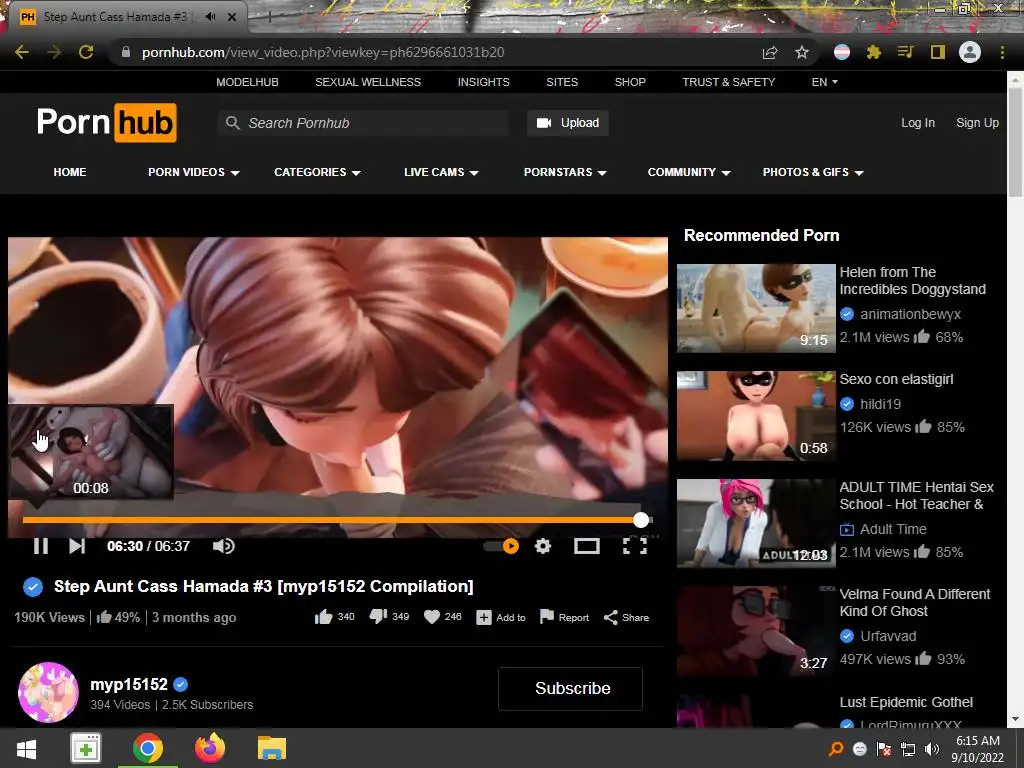Open the media controls icon in Chrome toolbar

point(905,52)
